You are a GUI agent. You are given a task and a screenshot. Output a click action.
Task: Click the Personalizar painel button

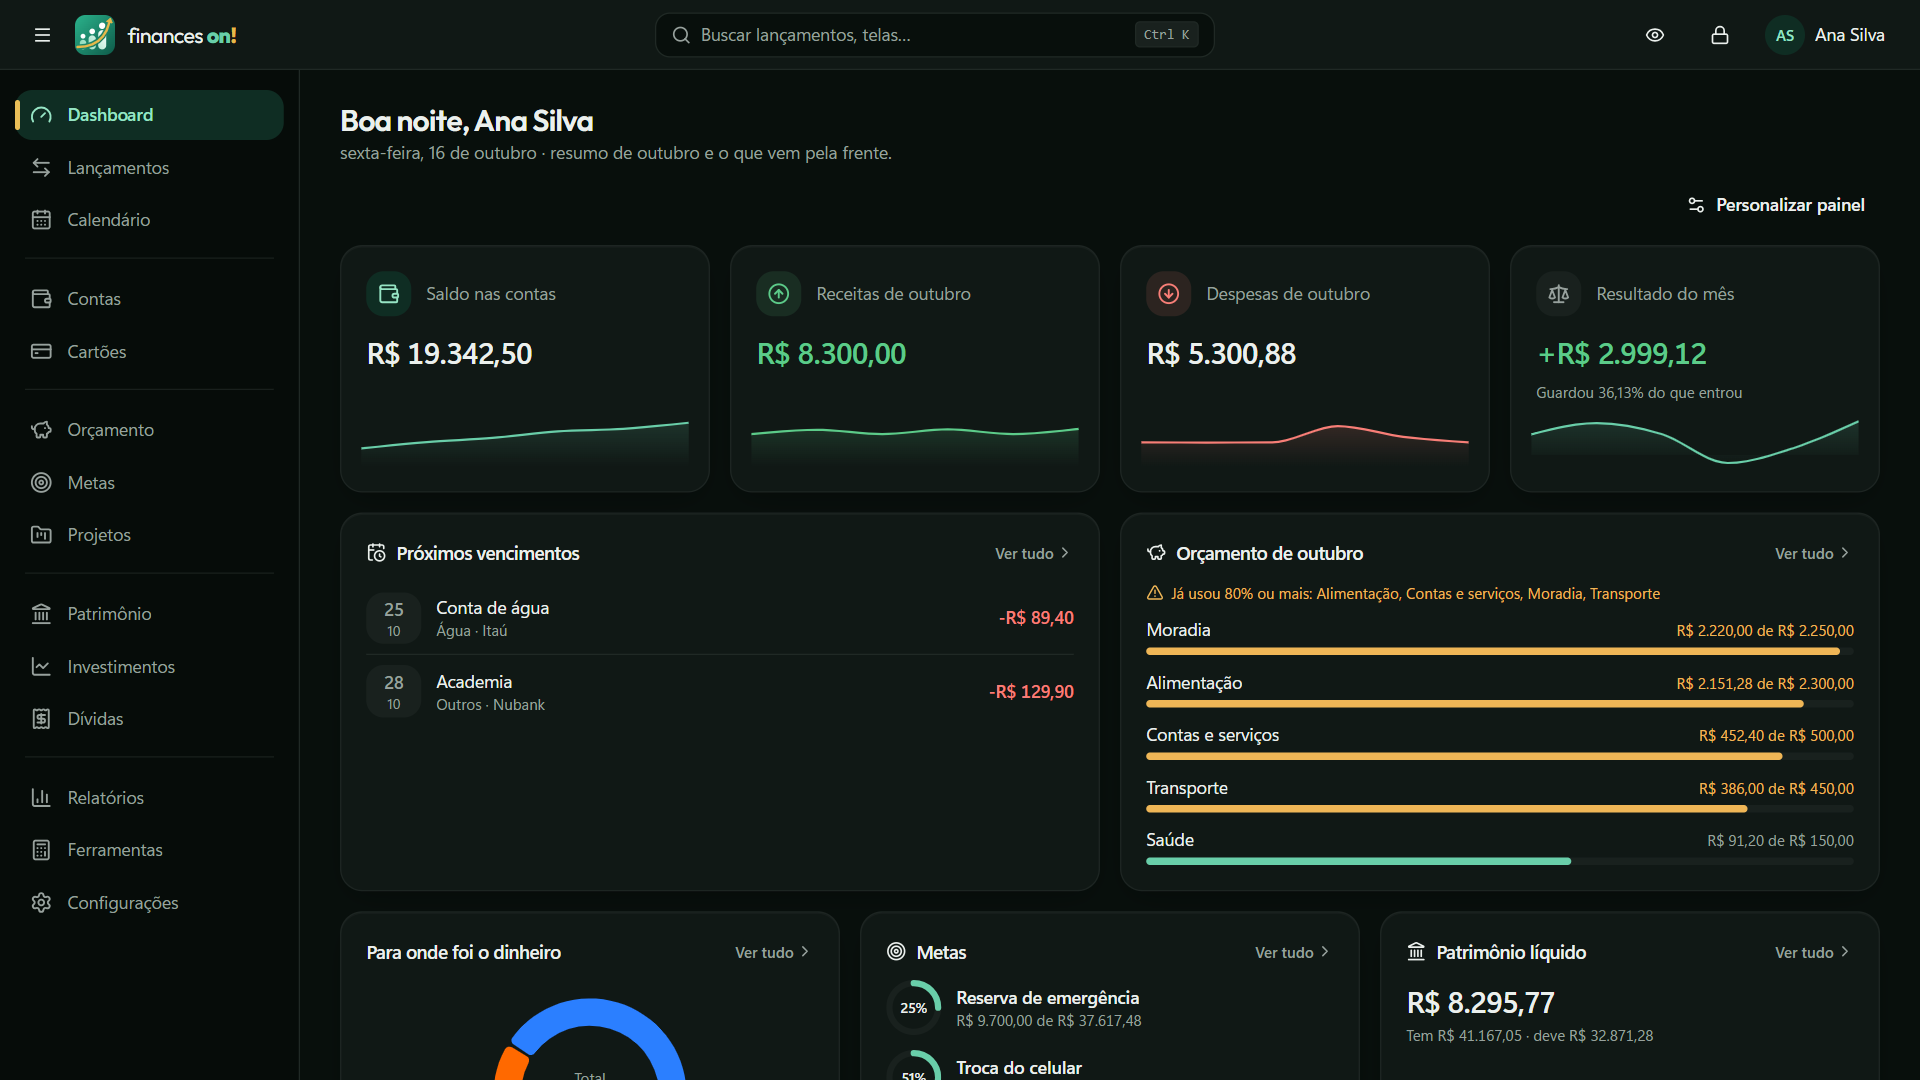[1776, 205]
